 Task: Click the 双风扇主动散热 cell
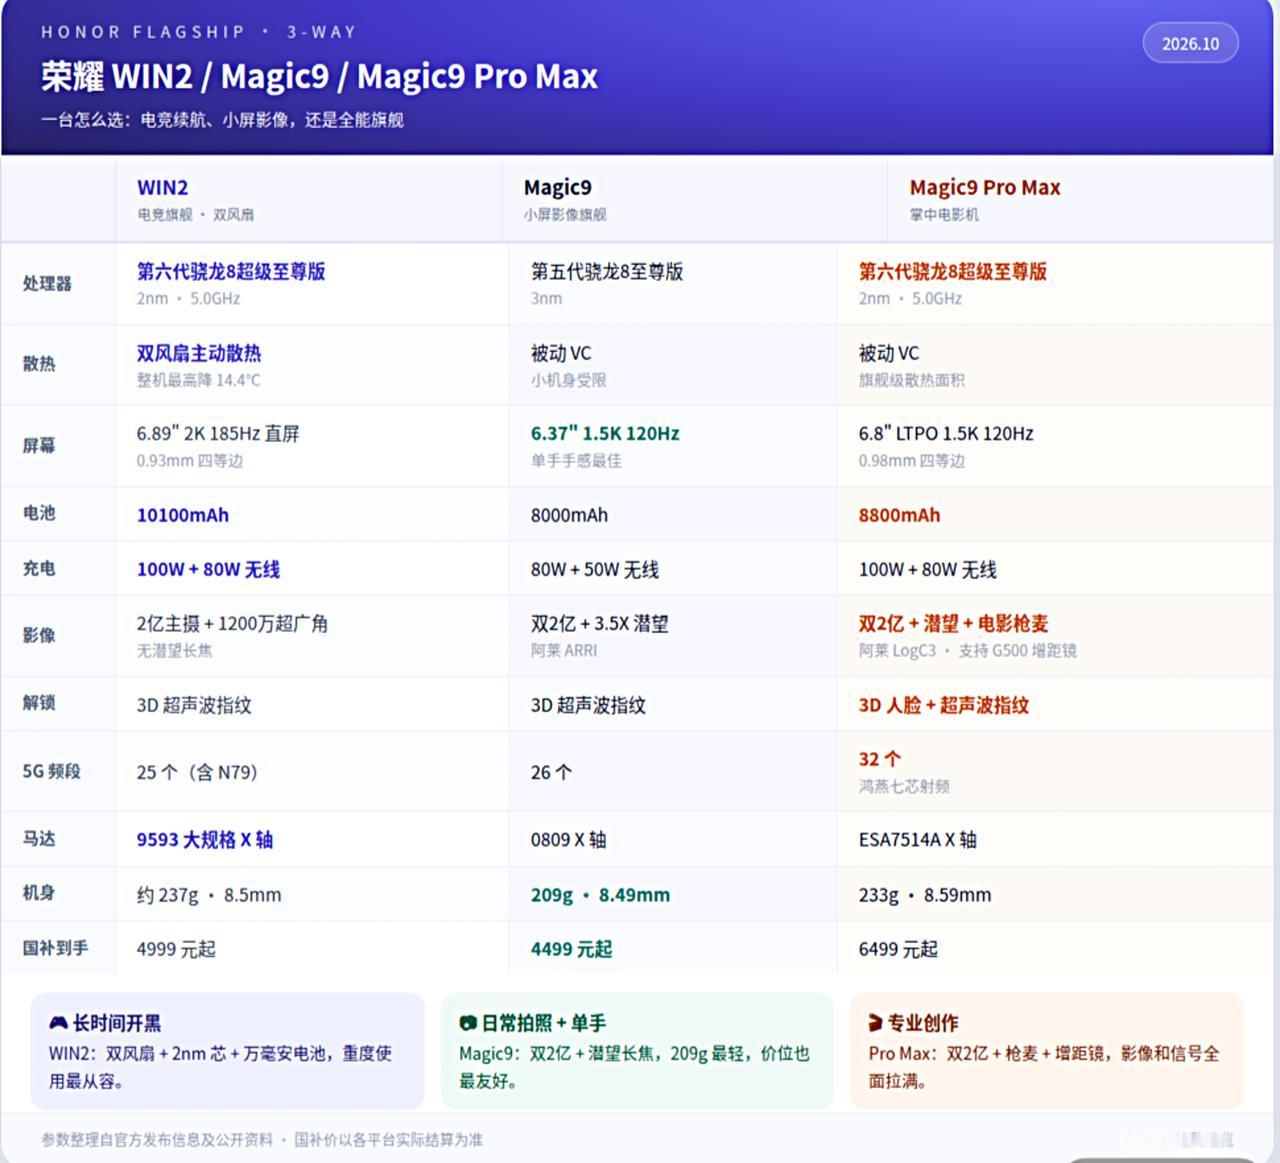click(x=199, y=354)
